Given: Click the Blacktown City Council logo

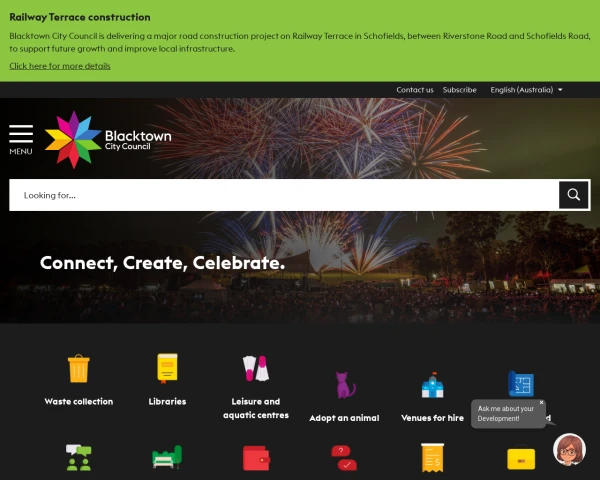Looking at the screenshot, I should click(x=108, y=140).
